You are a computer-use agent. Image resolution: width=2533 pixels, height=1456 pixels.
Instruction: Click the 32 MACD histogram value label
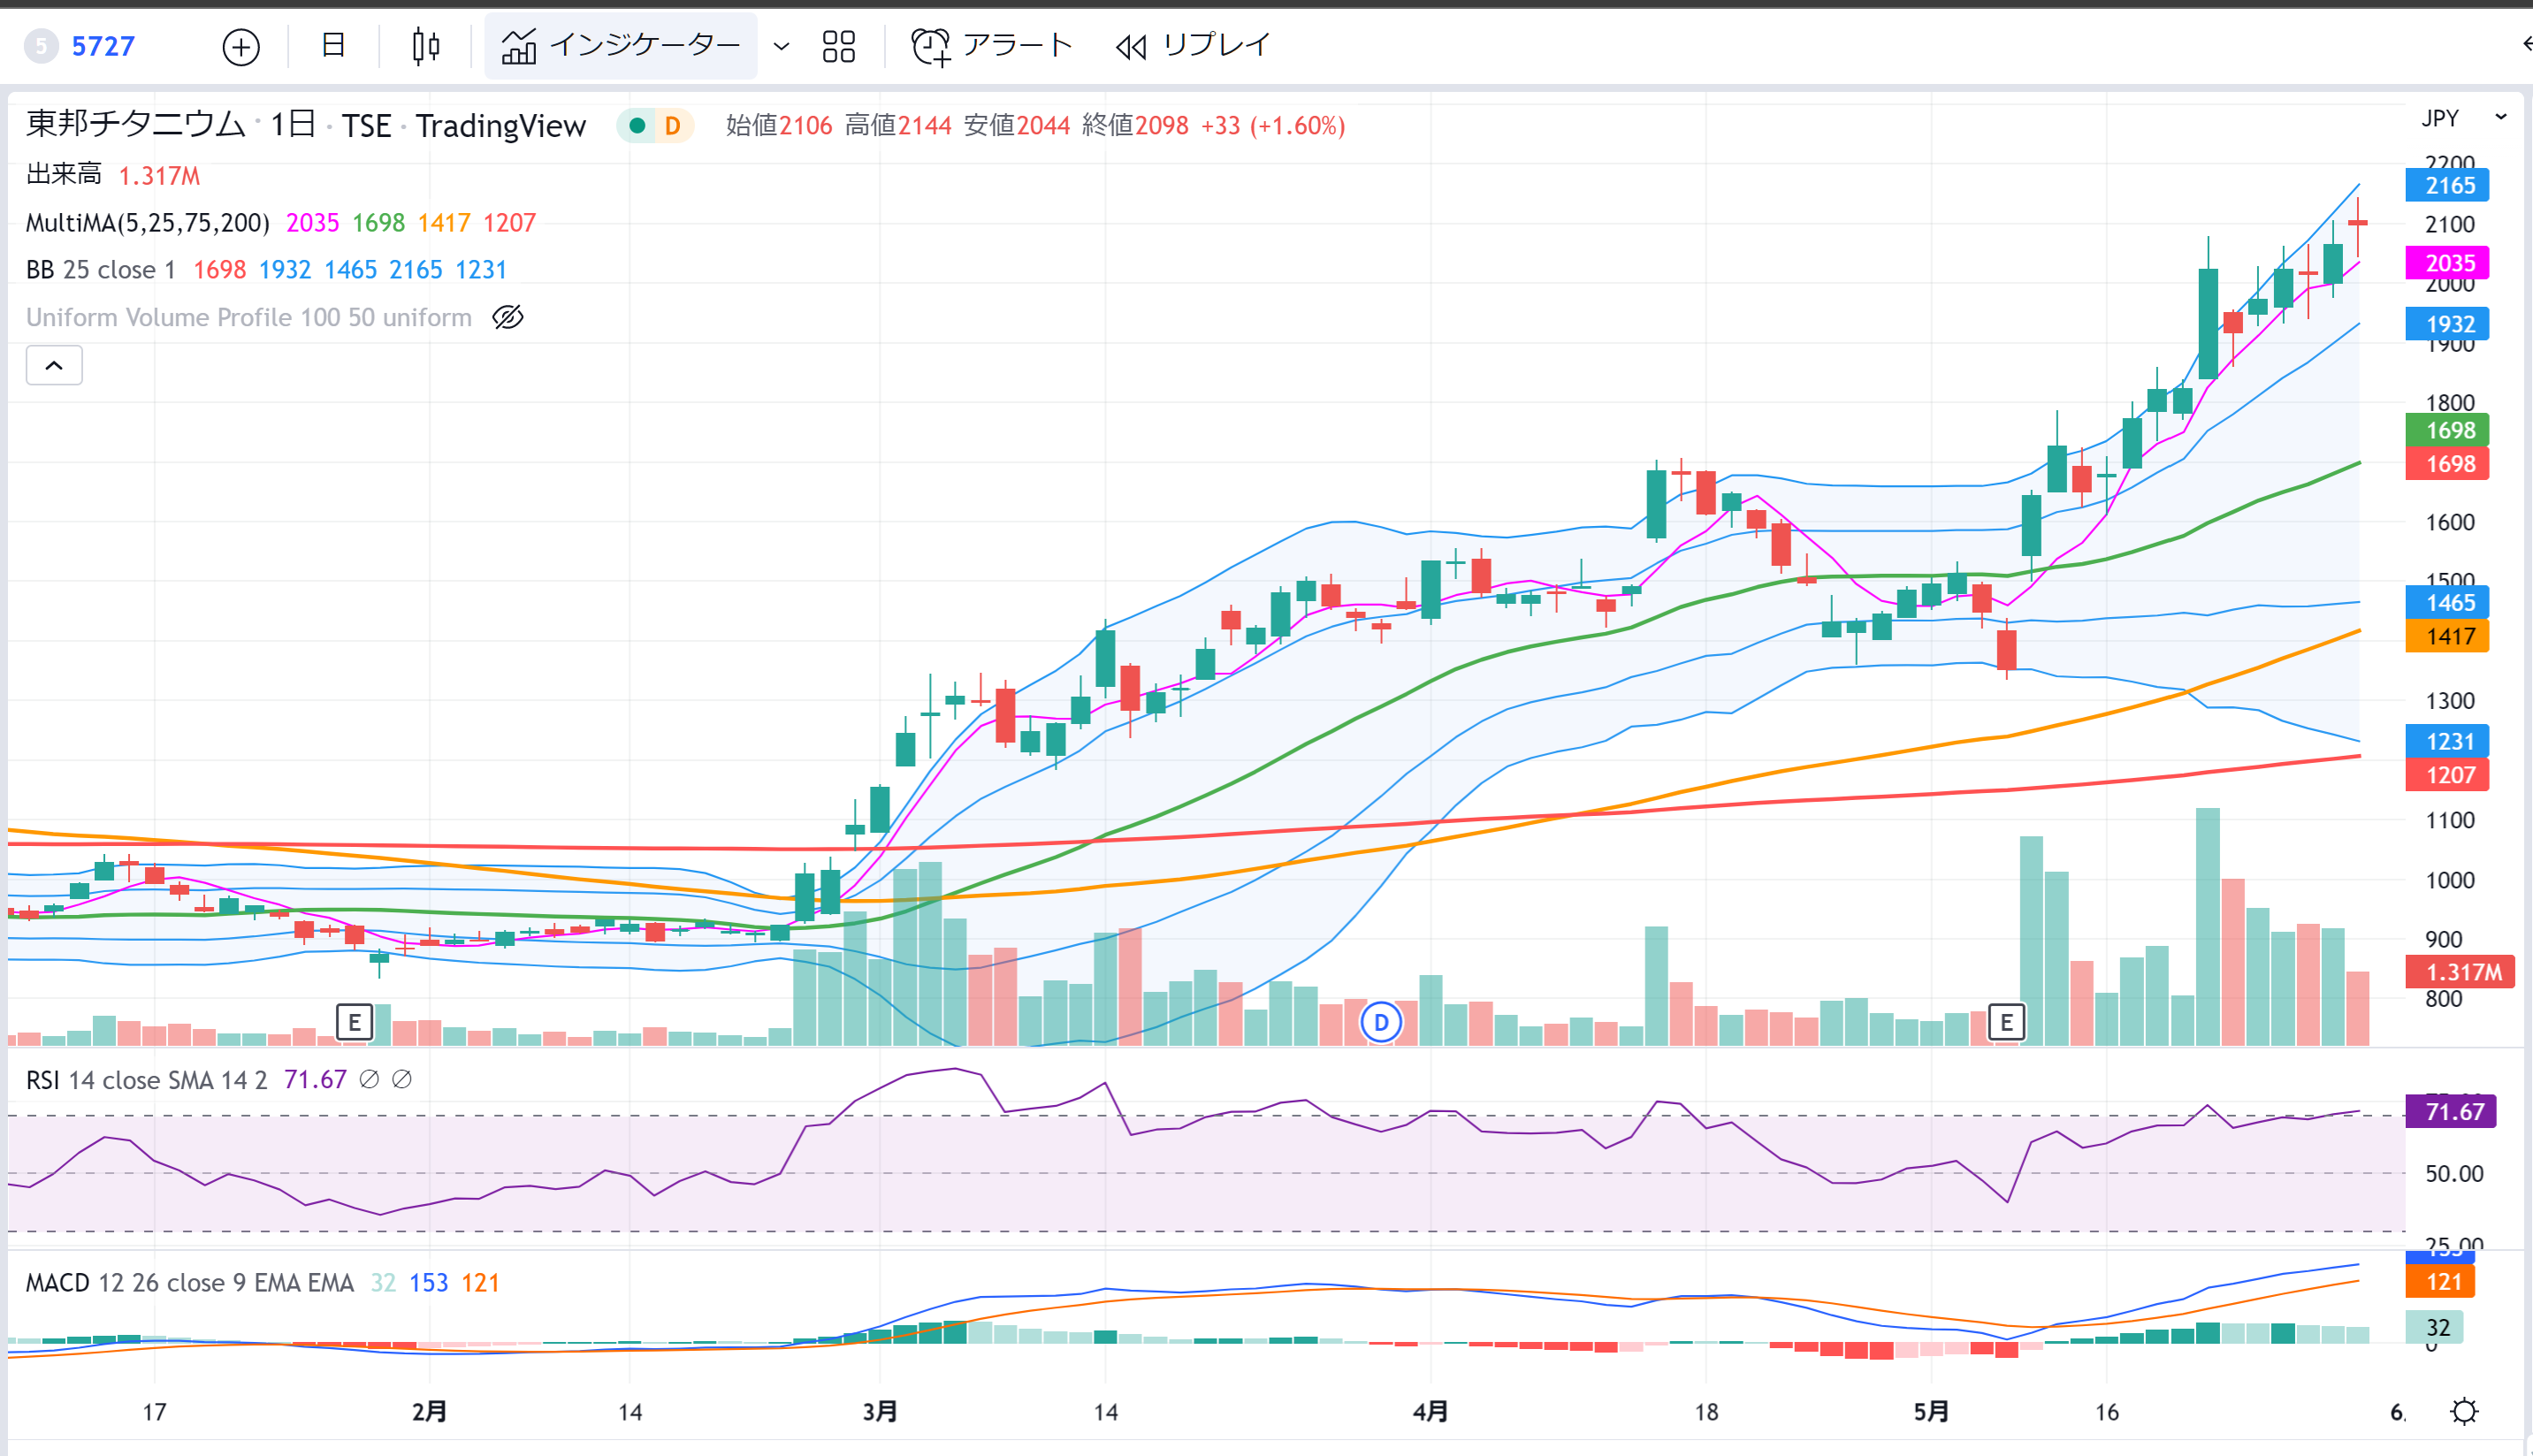[2434, 1327]
